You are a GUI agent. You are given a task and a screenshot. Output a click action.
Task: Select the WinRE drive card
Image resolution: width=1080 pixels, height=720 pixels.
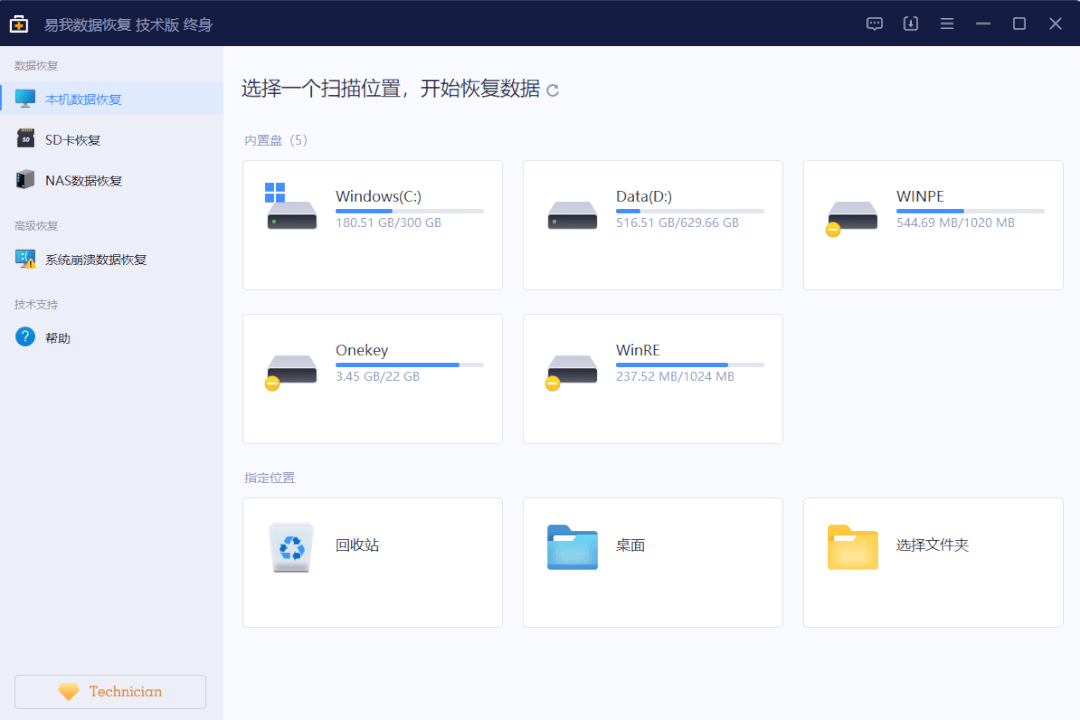tap(652, 378)
